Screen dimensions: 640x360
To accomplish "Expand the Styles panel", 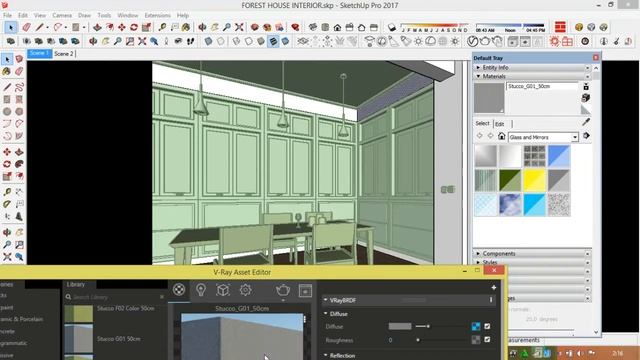I will point(532,262).
